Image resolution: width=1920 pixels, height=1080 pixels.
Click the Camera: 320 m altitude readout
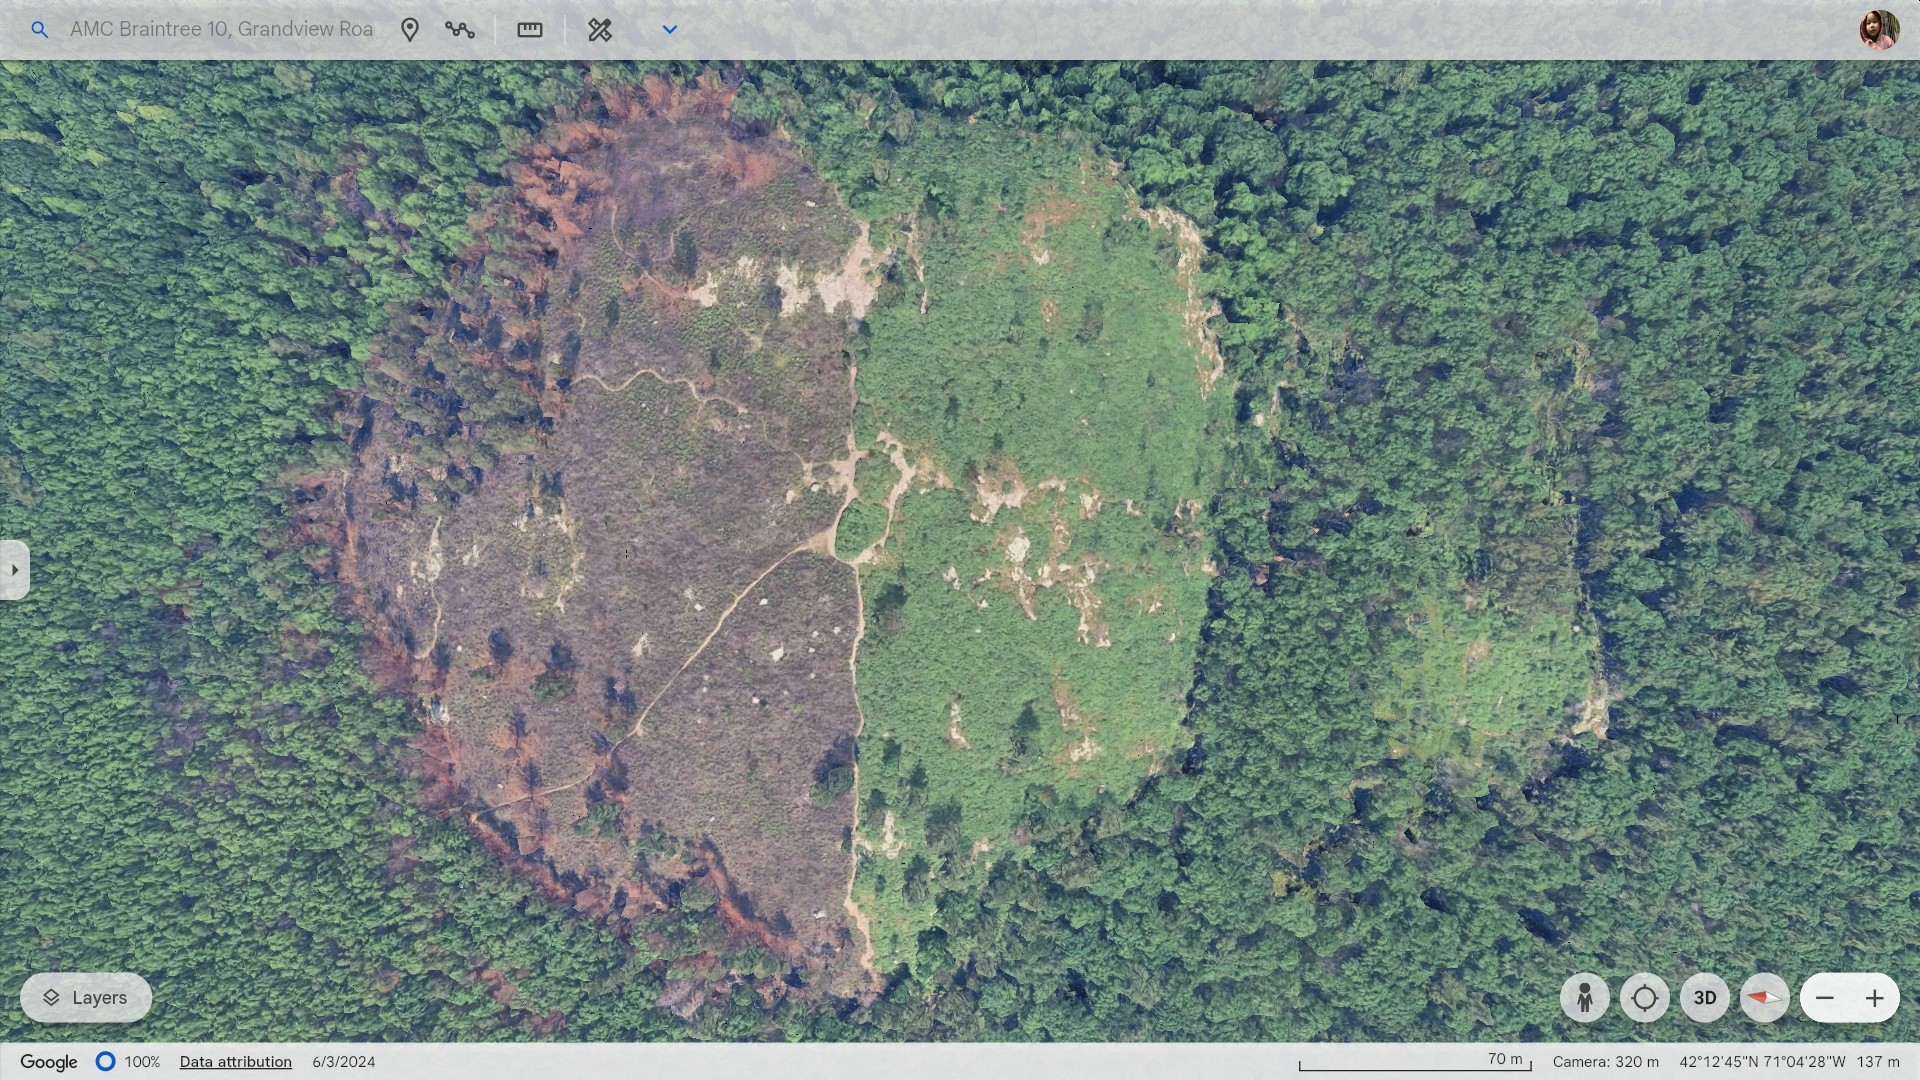coord(1606,1062)
